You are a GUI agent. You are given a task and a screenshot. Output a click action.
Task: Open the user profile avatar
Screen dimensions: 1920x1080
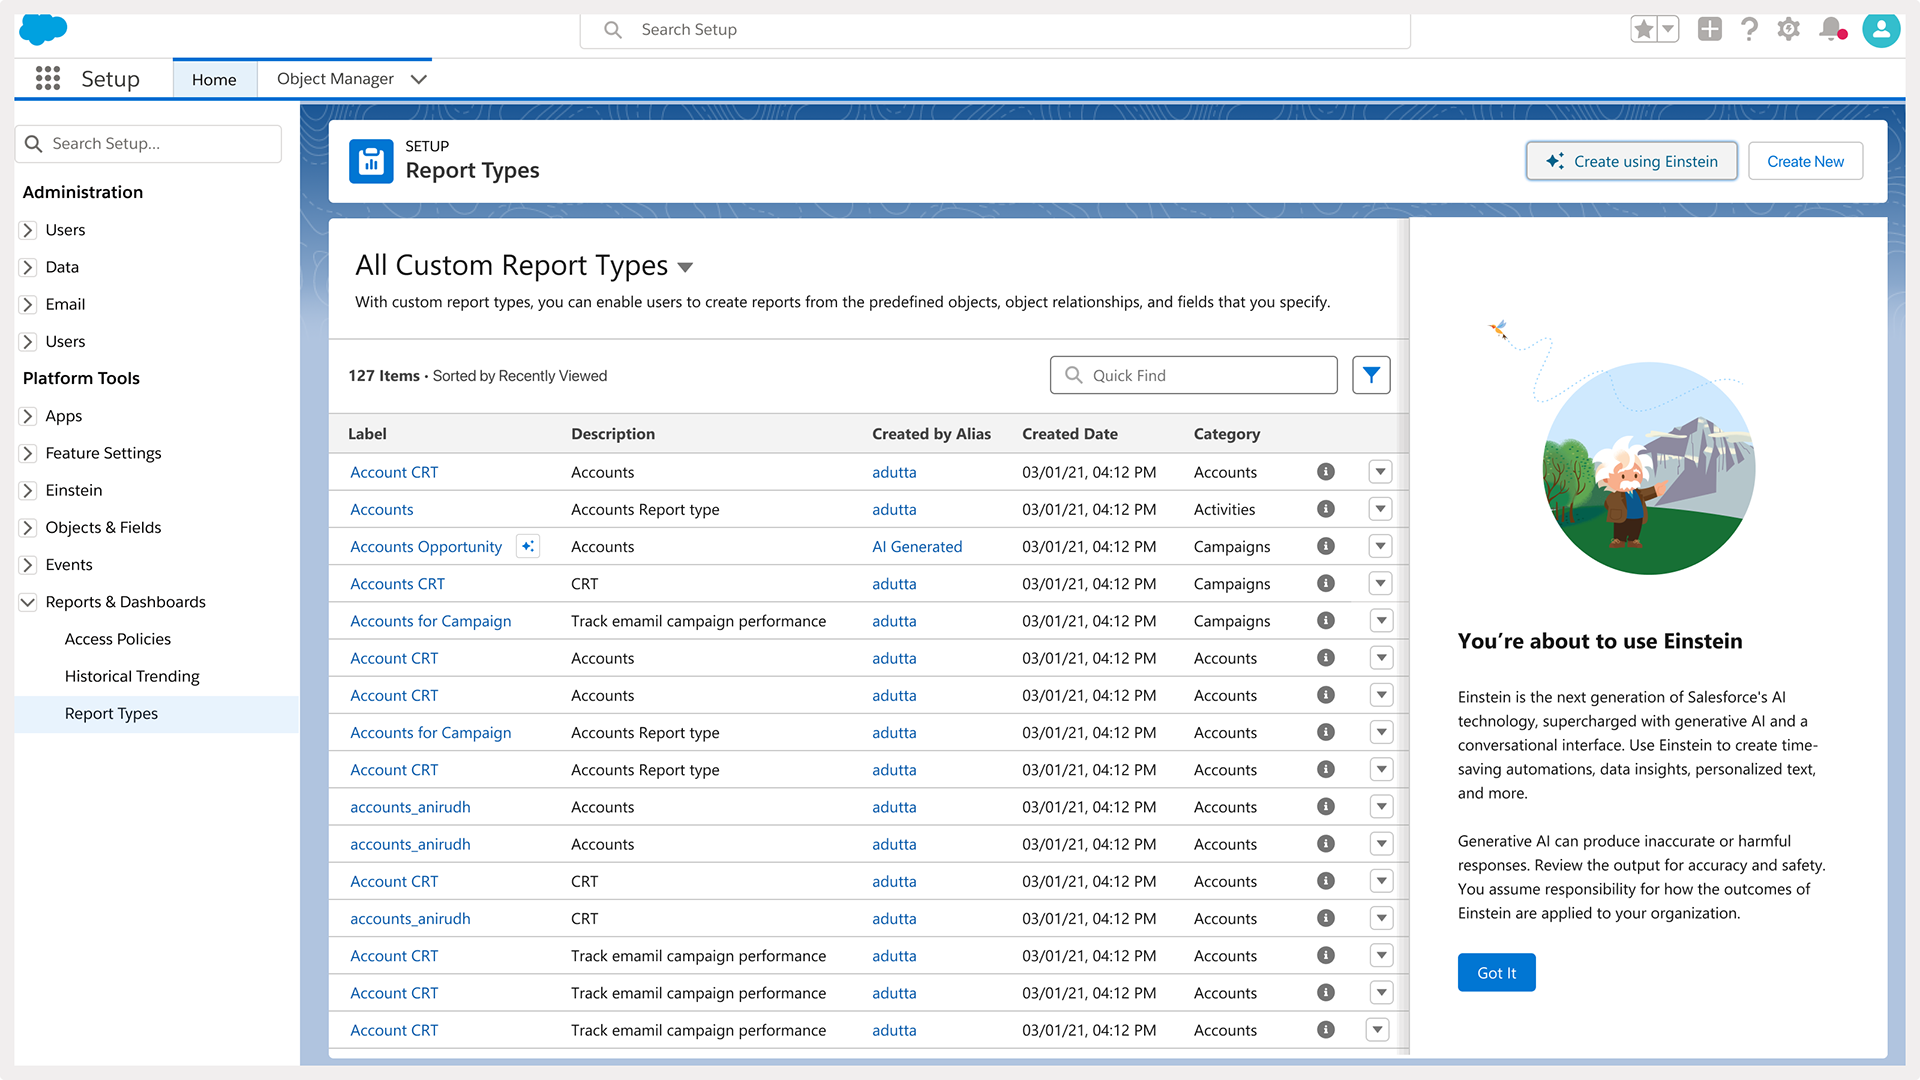pos(1881,29)
